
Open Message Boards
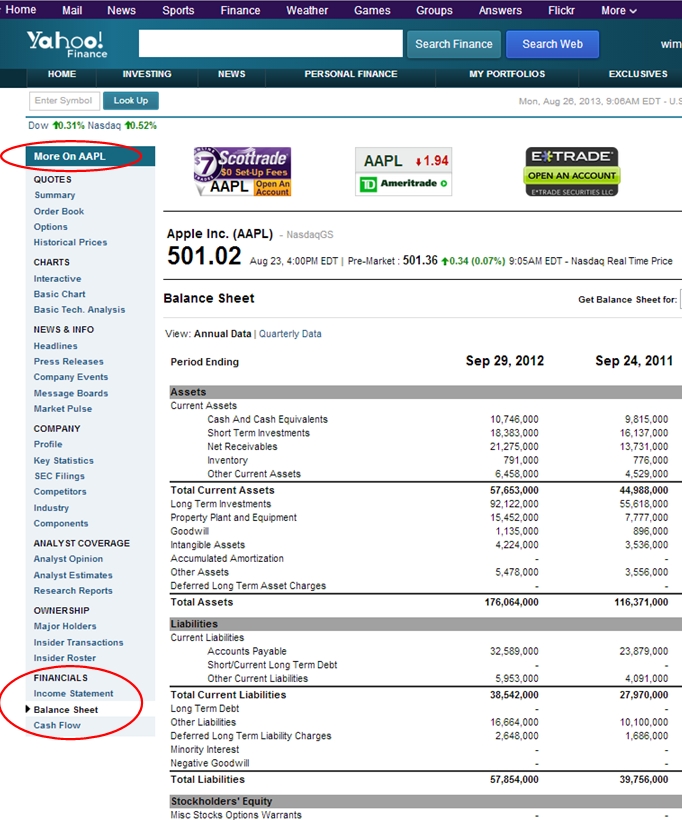[x=71, y=393]
